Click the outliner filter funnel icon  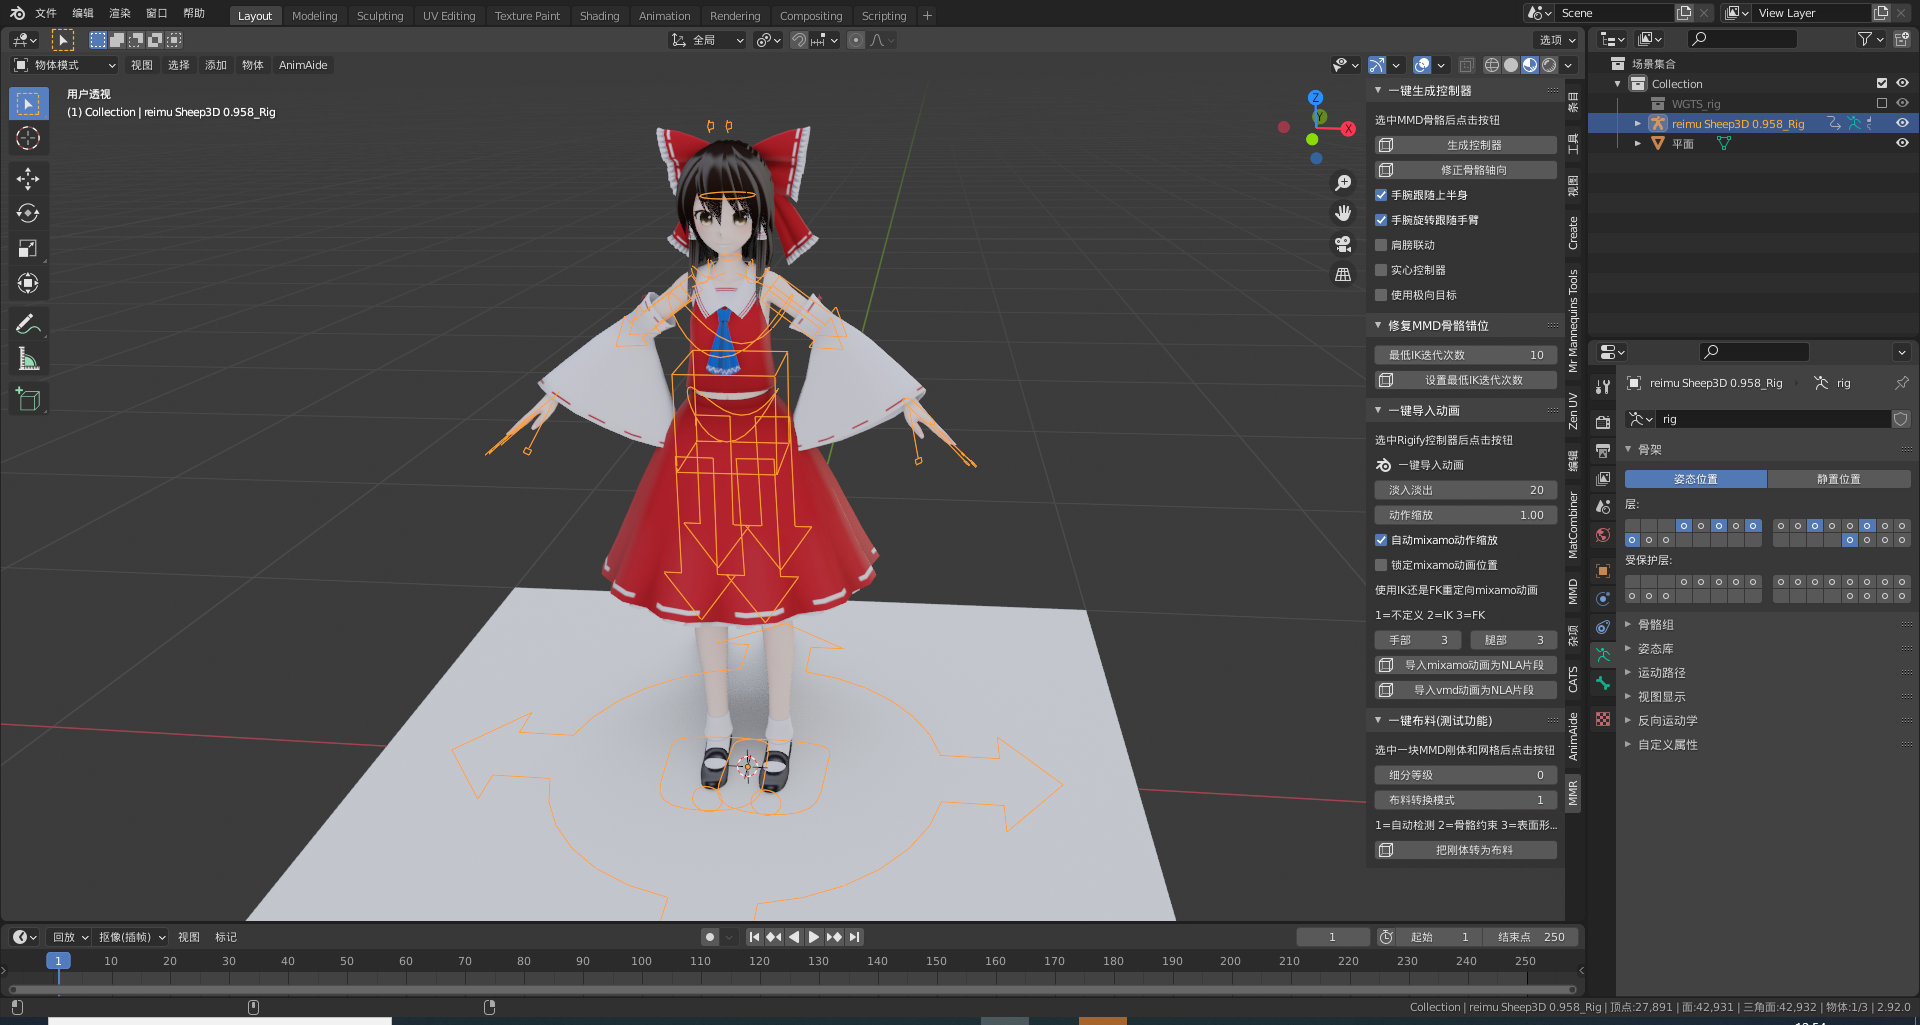(x=1865, y=39)
